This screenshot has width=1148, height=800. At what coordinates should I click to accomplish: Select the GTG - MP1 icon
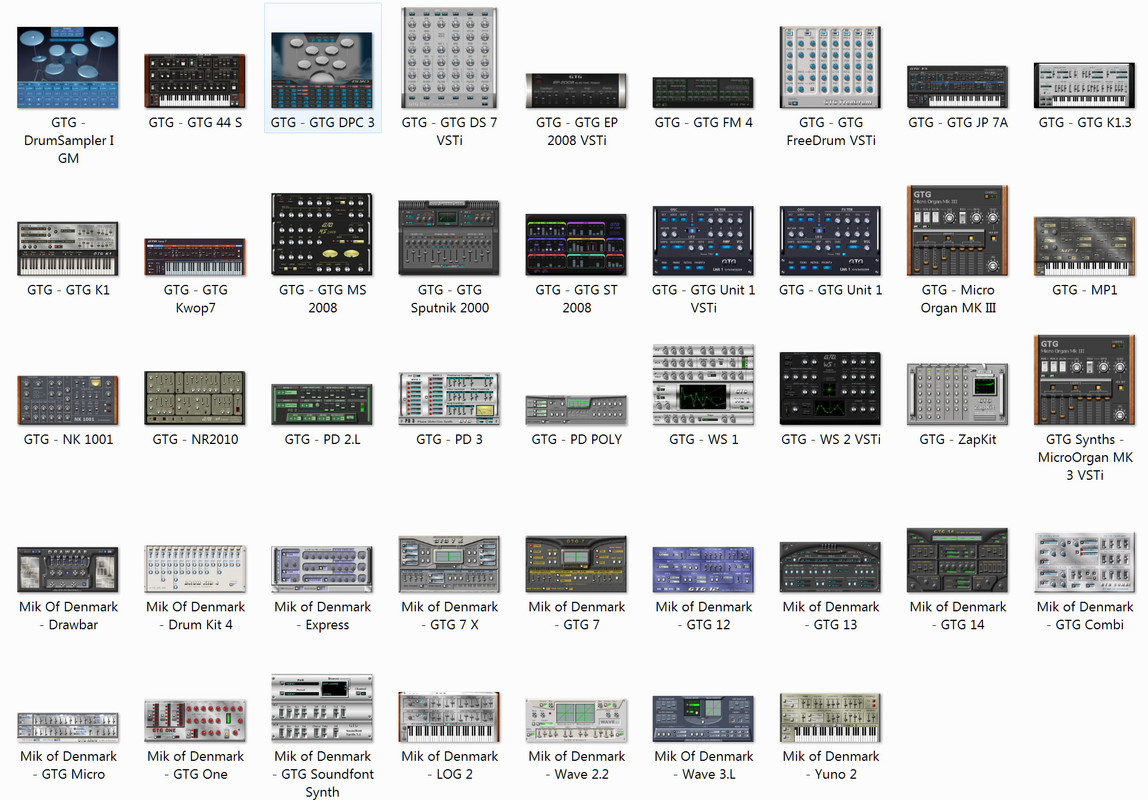click(x=1084, y=246)
